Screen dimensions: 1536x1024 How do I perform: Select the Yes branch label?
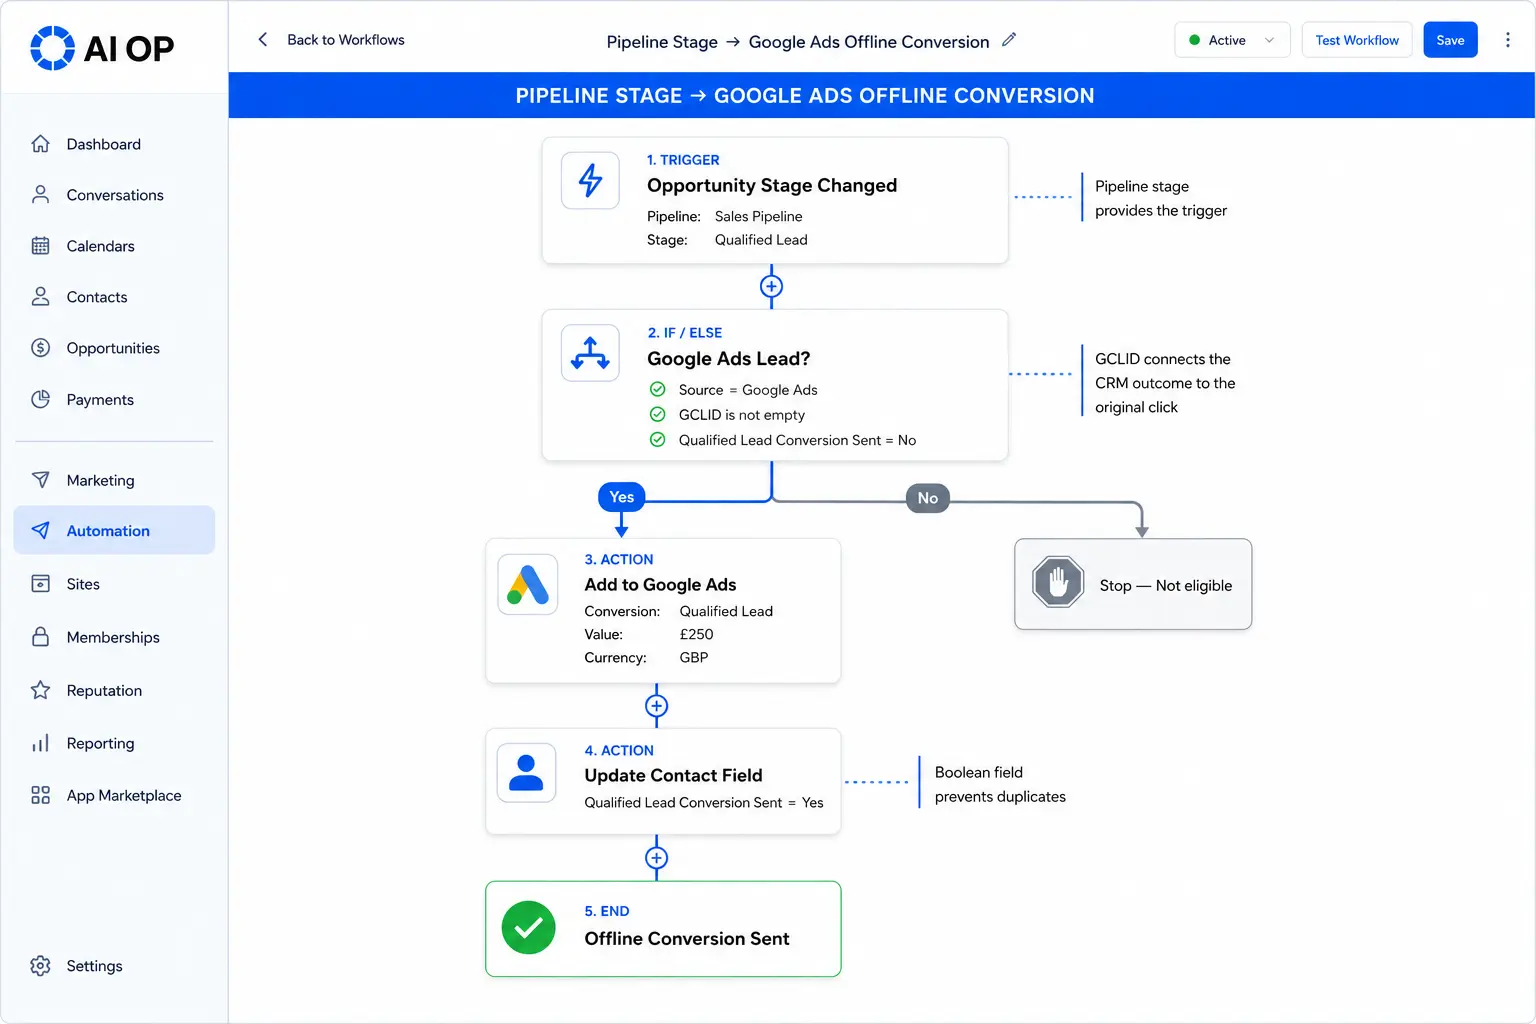[x=622, y=497]
